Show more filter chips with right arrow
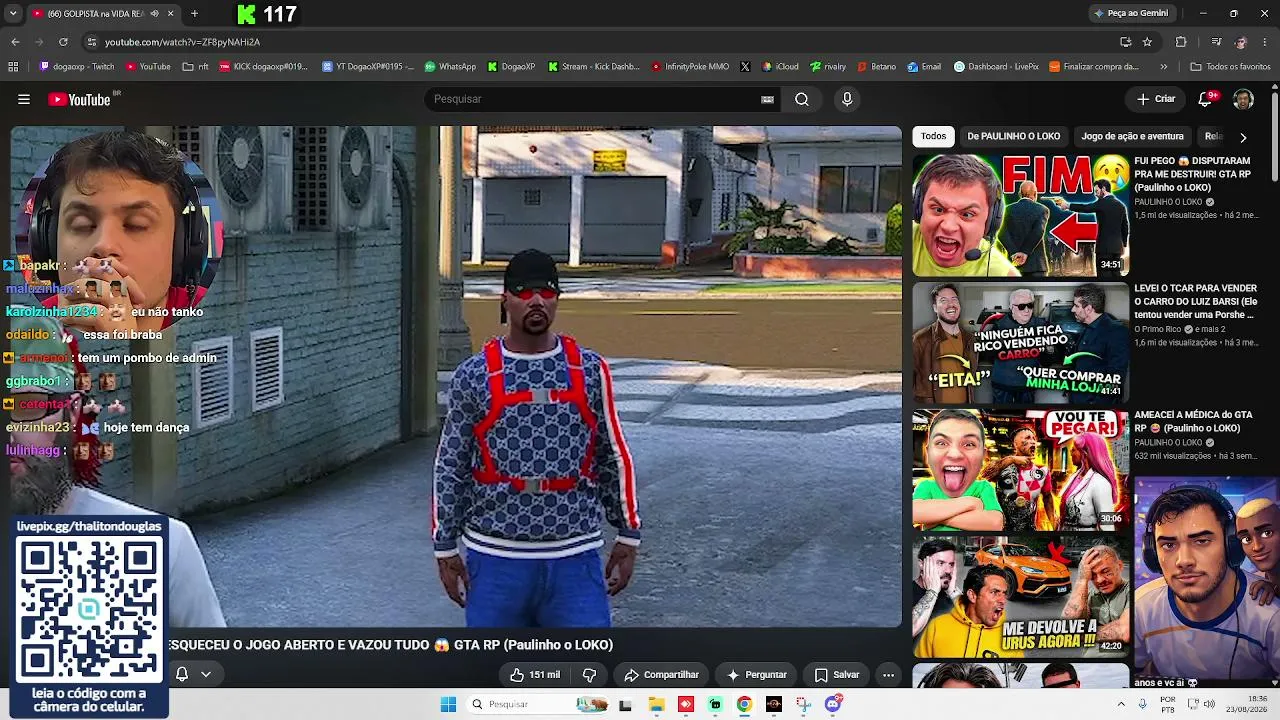This screenshot has height=720, width=1280. (1243, 137)
